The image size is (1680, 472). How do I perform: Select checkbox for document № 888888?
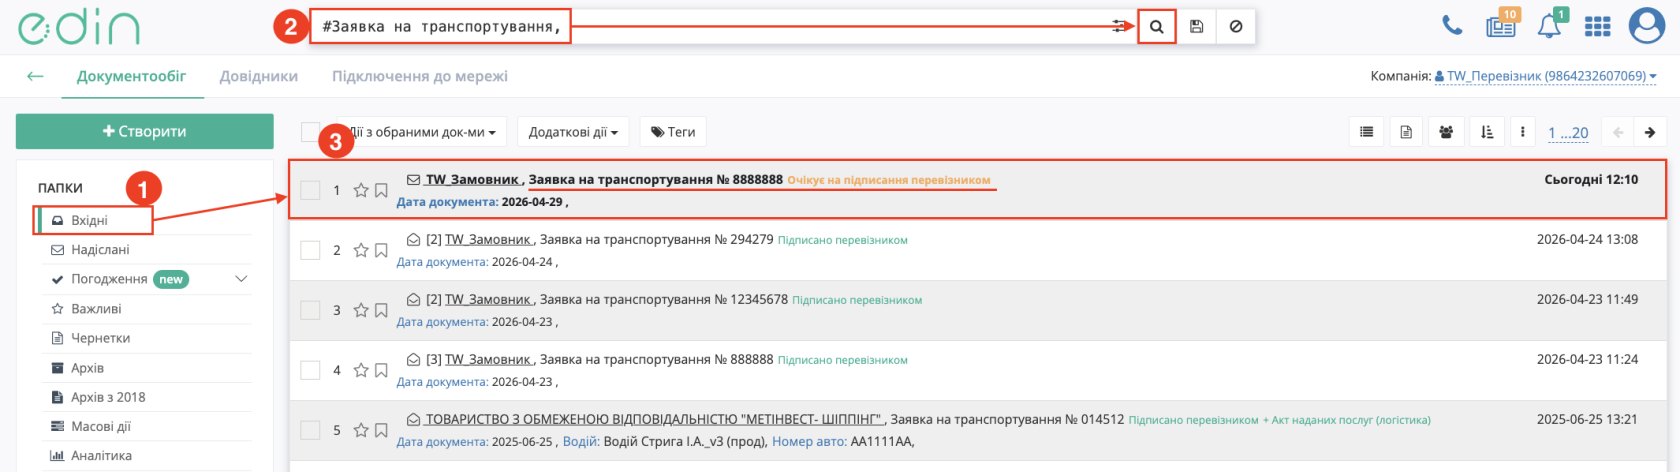pyautogui.click(x=311, y=370)
